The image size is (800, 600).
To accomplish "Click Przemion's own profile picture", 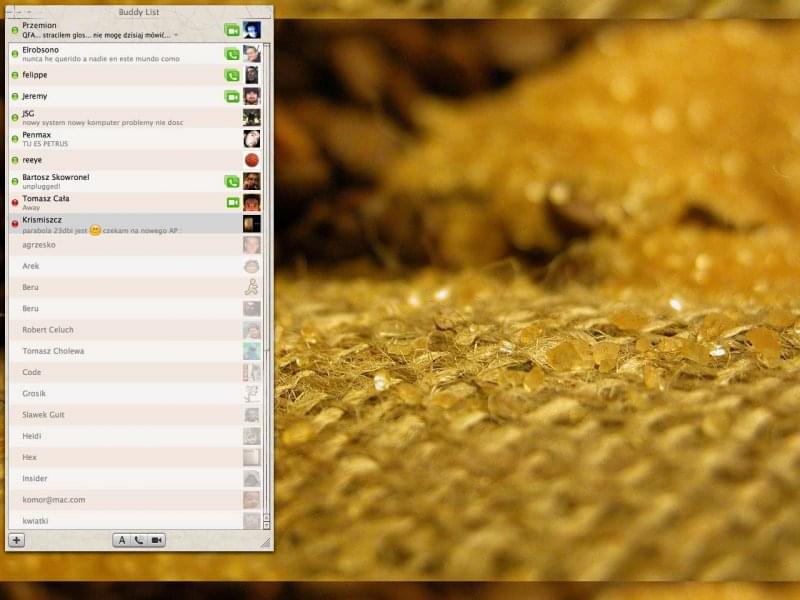I will coord(252,30).
